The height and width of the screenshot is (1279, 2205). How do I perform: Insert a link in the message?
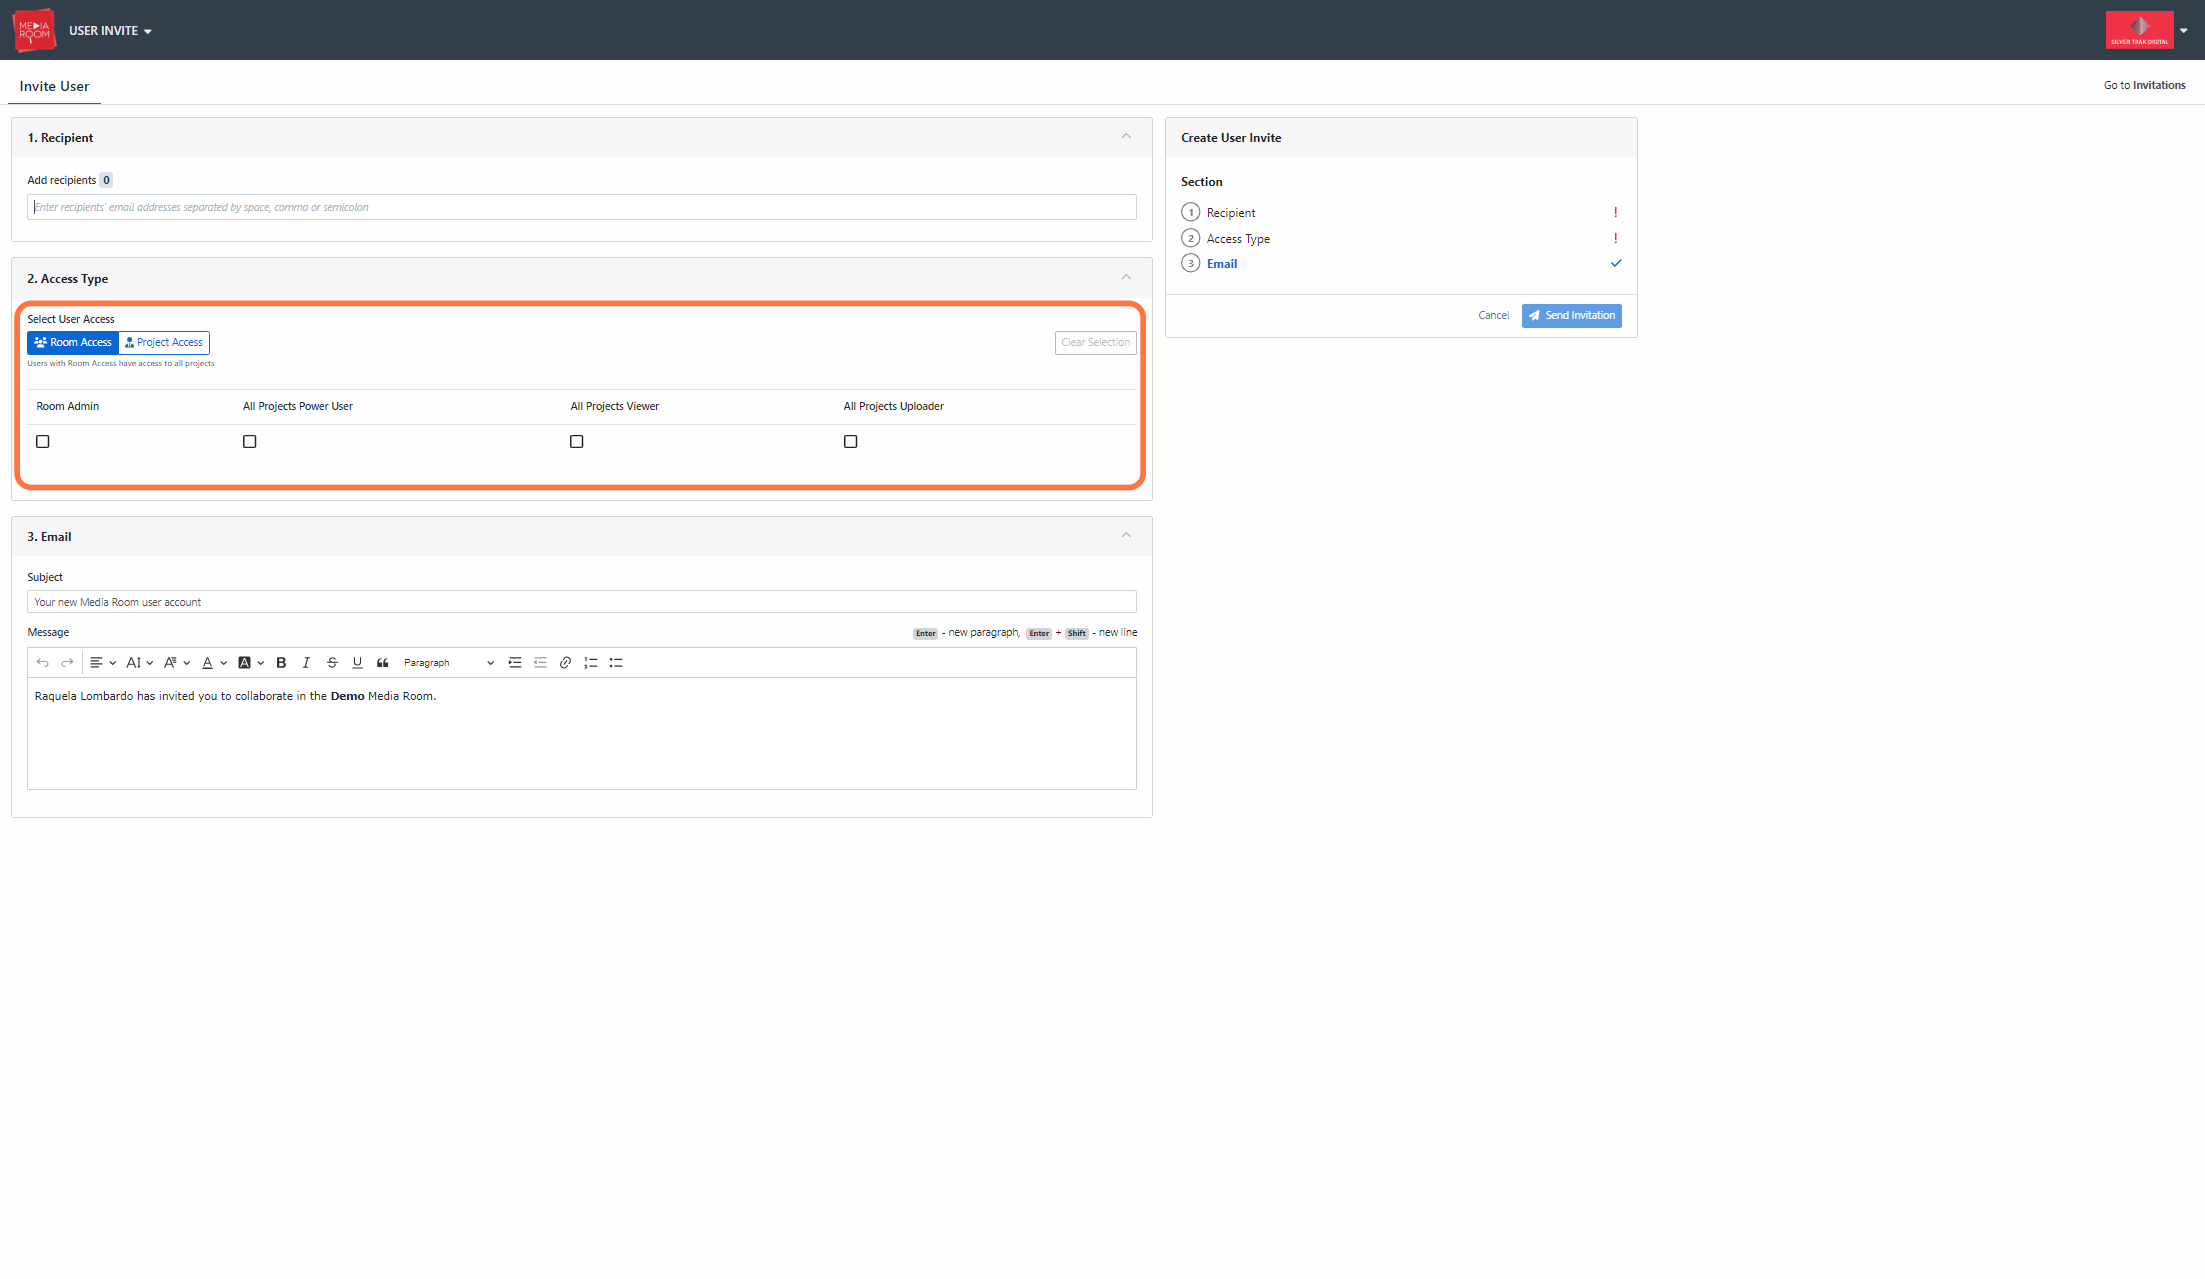point(565,663)
